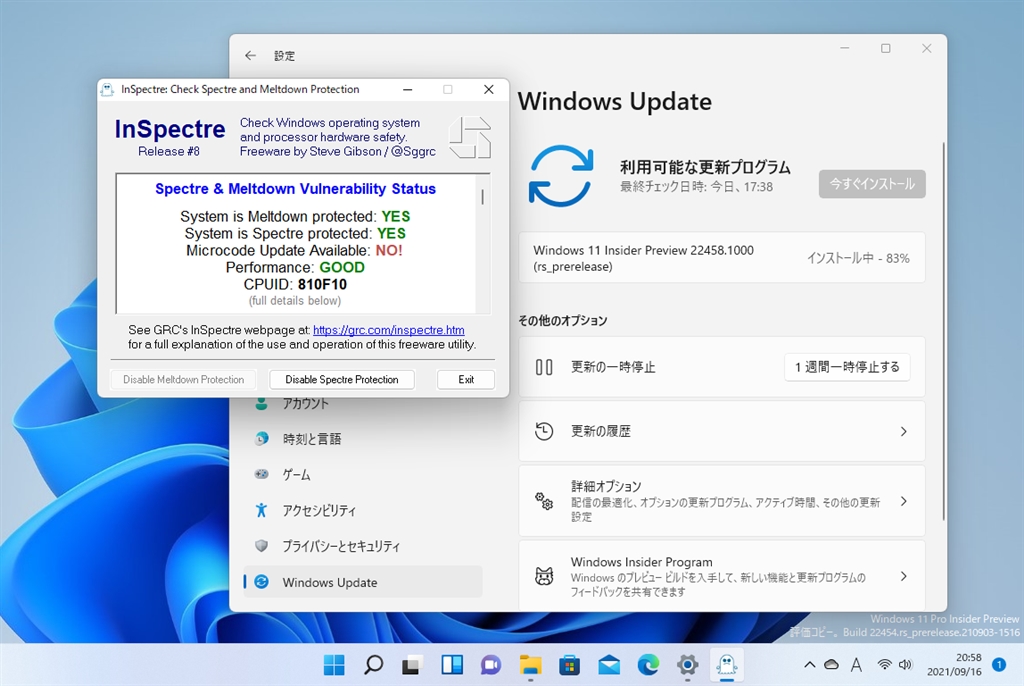
Task: Launch Teams Chat from taskbar
Action: [x=491, y=665]
